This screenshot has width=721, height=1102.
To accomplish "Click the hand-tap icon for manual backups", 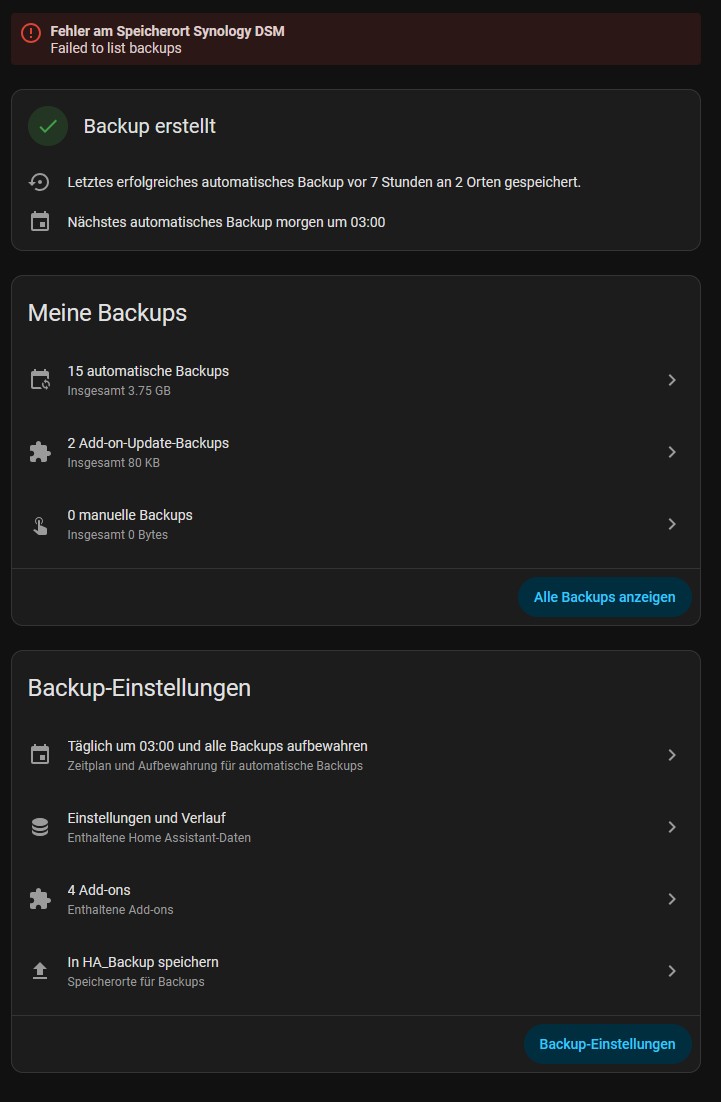I will (x=40, y=524).
